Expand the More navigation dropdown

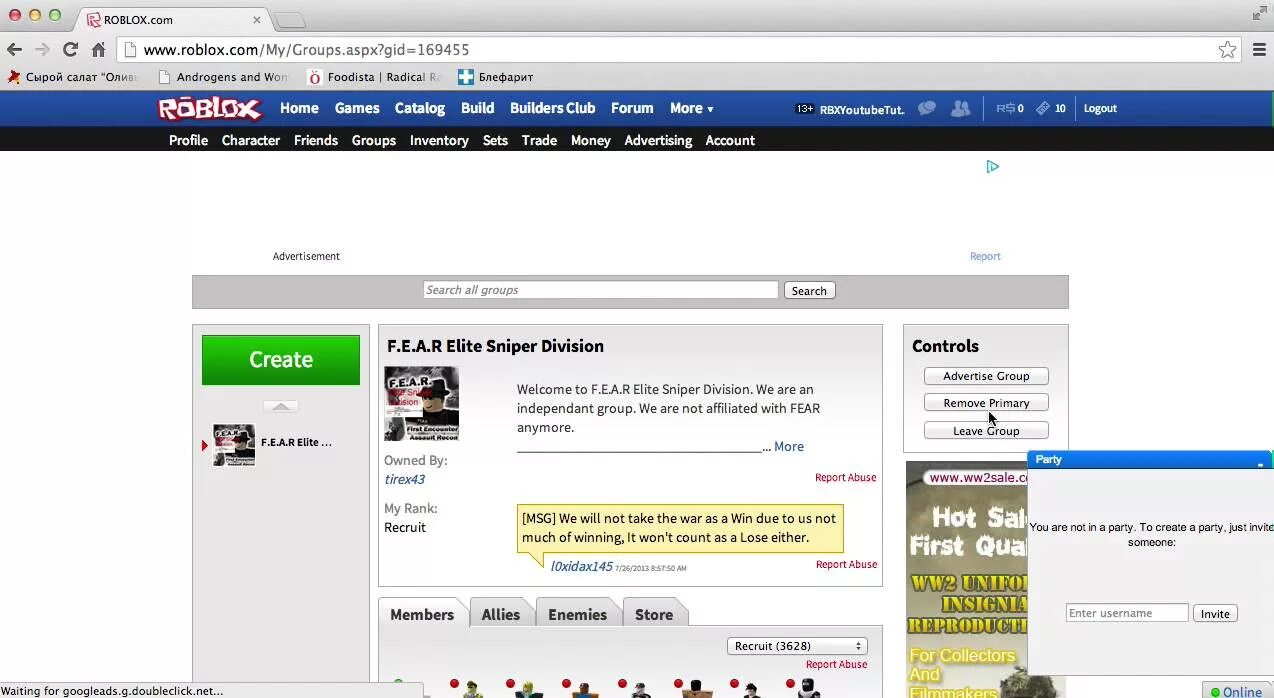(691, 108)
